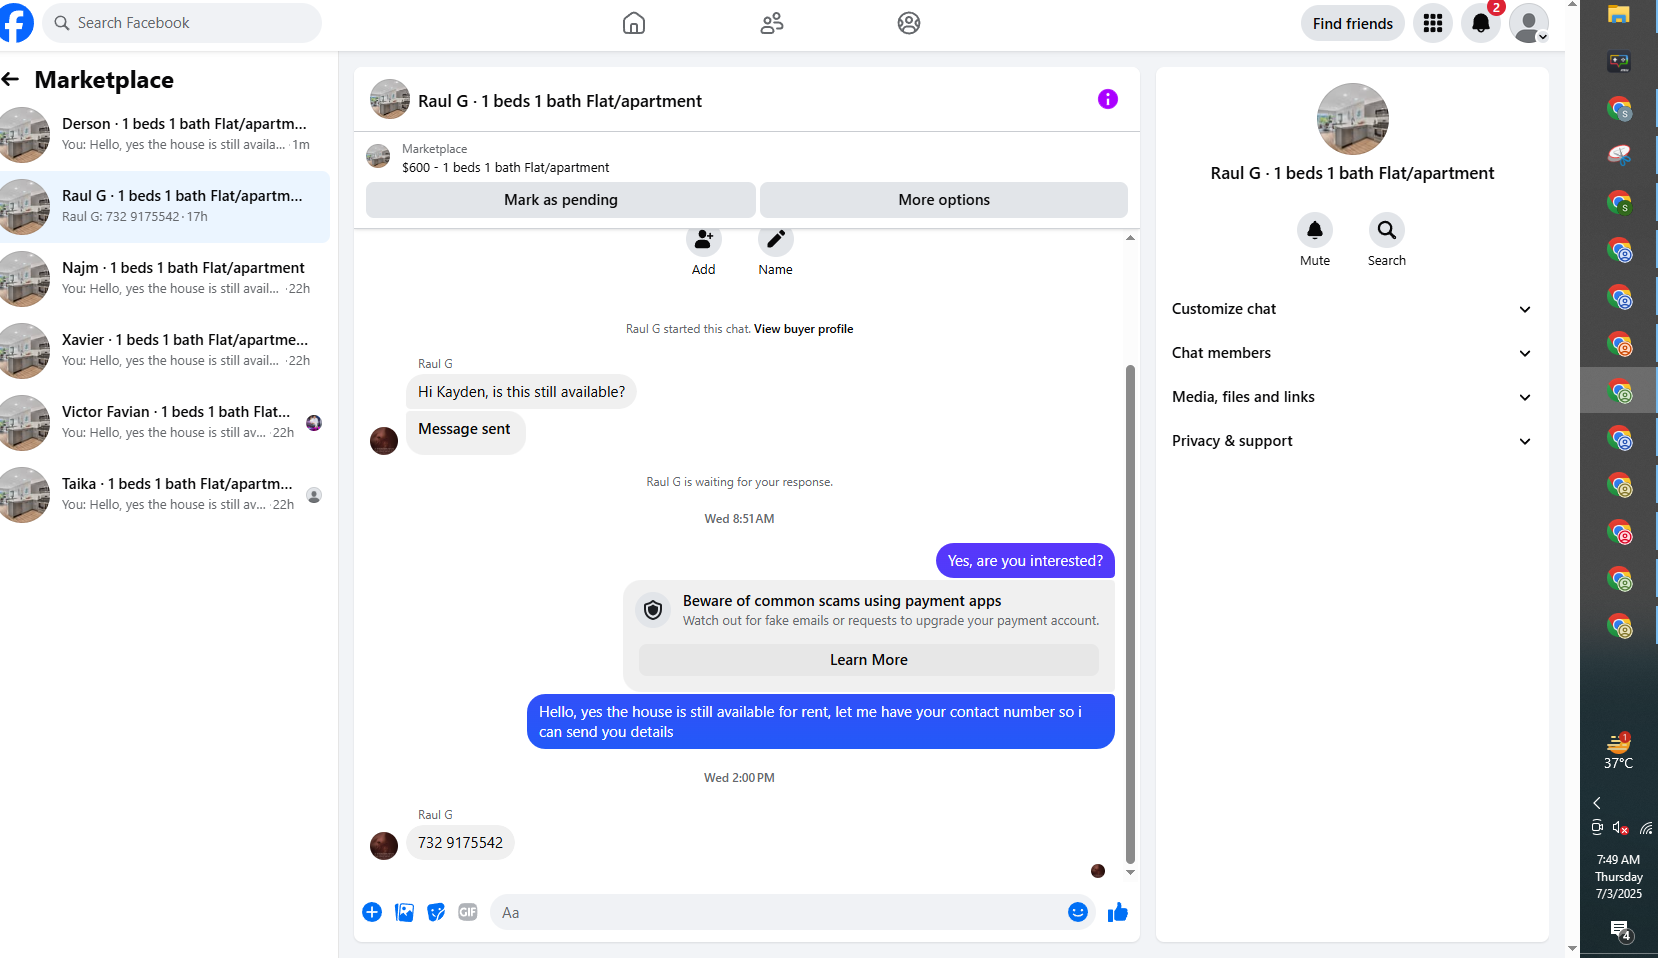Open Xavier conversation in the list
Screen dimensions: 1658x958
coord(165,350)
